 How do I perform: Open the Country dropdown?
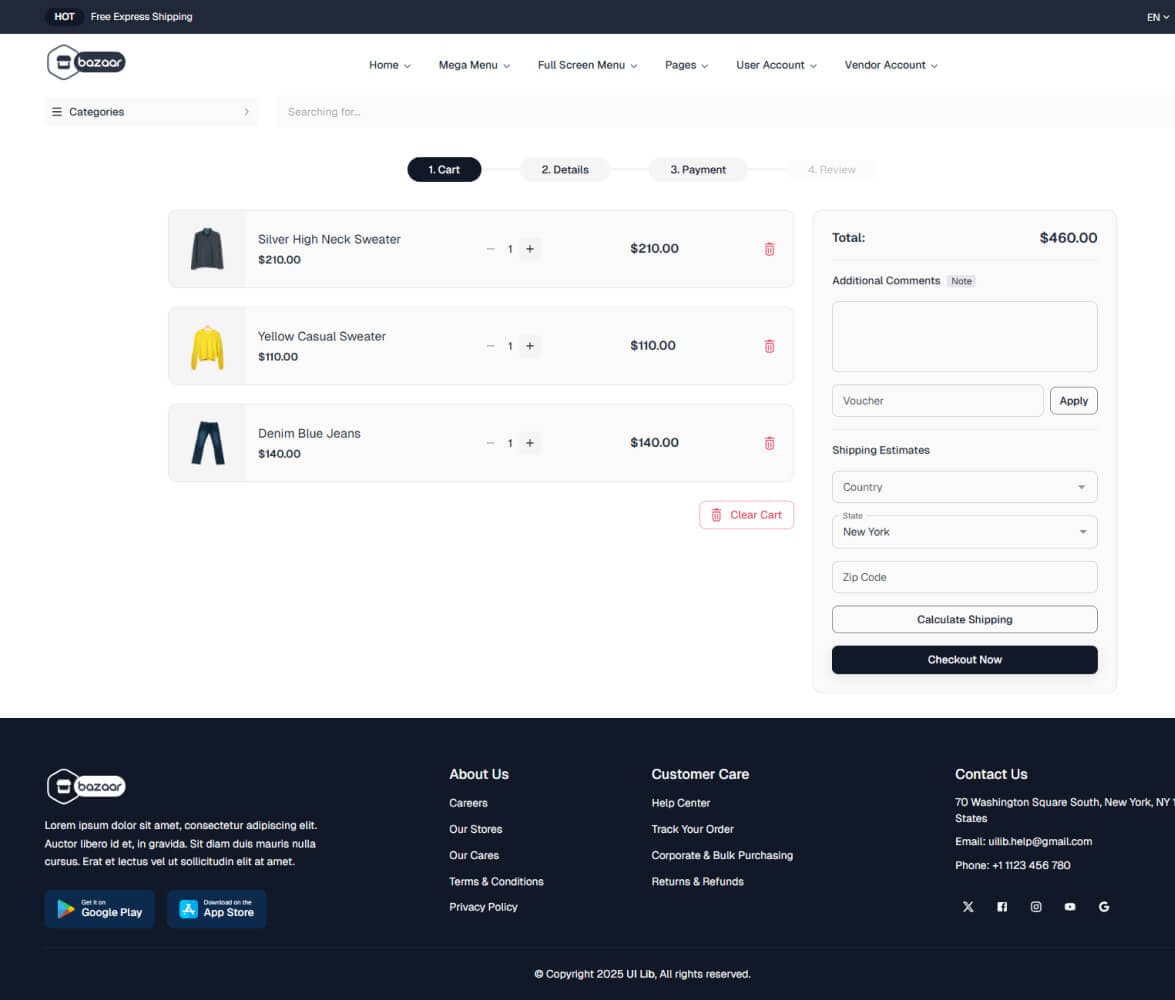pyautogui.click(x=963, y=487)
